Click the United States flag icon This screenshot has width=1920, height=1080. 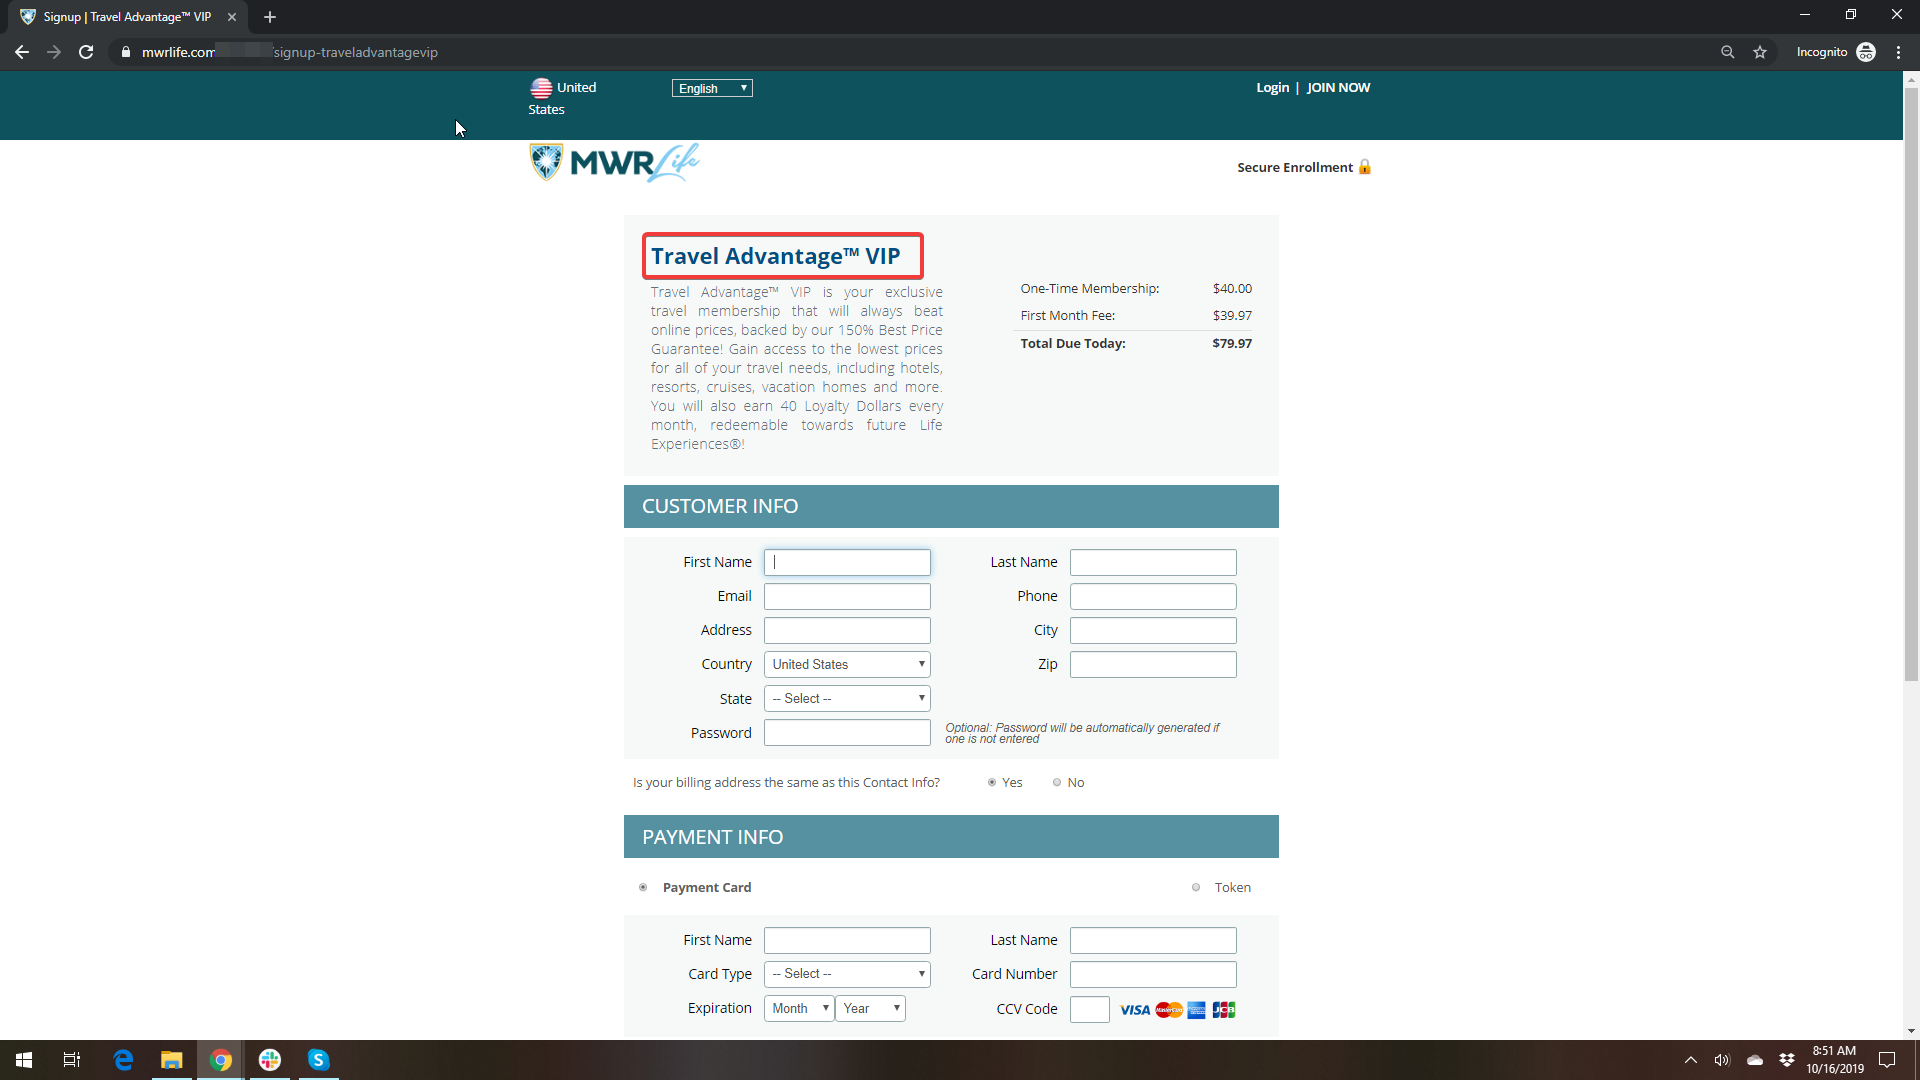(x=541, y=88)
